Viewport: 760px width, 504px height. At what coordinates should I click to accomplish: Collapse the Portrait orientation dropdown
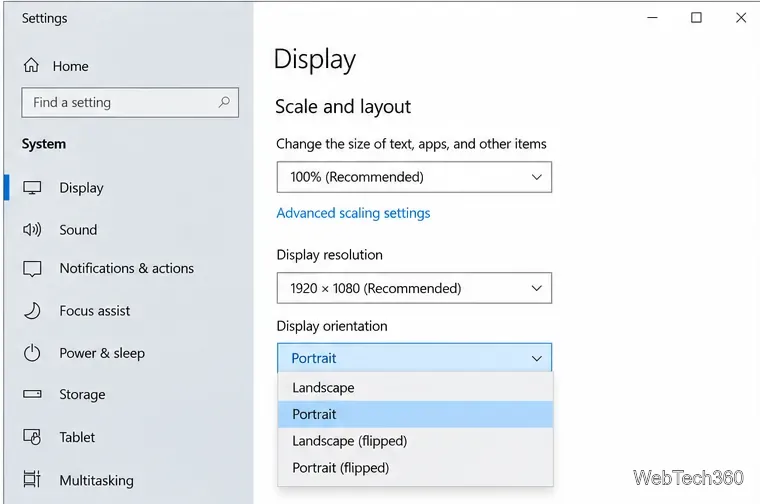414,358
